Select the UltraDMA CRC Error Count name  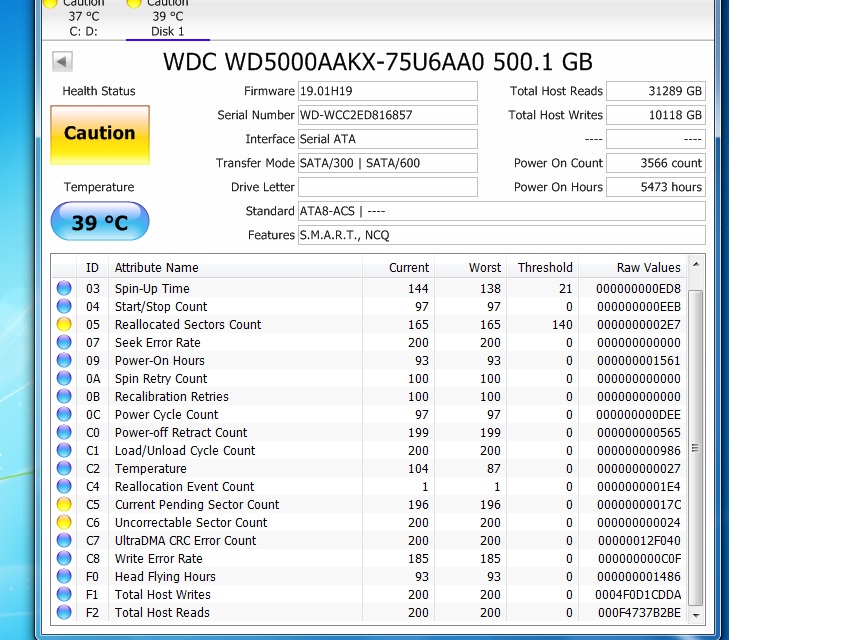(186, 540)
